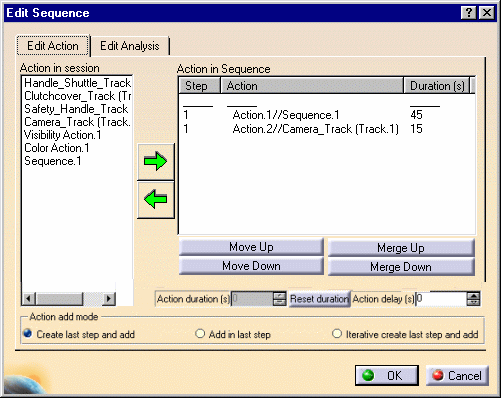
Task: Click the session list horizontal scrollbar thumb
Action: [x=59, y=299]
